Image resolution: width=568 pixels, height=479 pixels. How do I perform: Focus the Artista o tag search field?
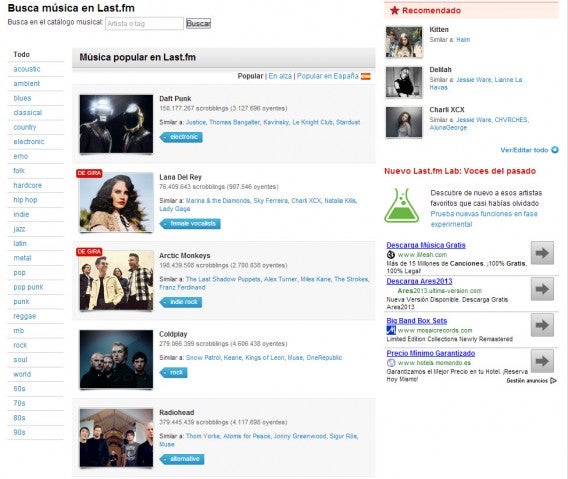[x=144, y=24]
